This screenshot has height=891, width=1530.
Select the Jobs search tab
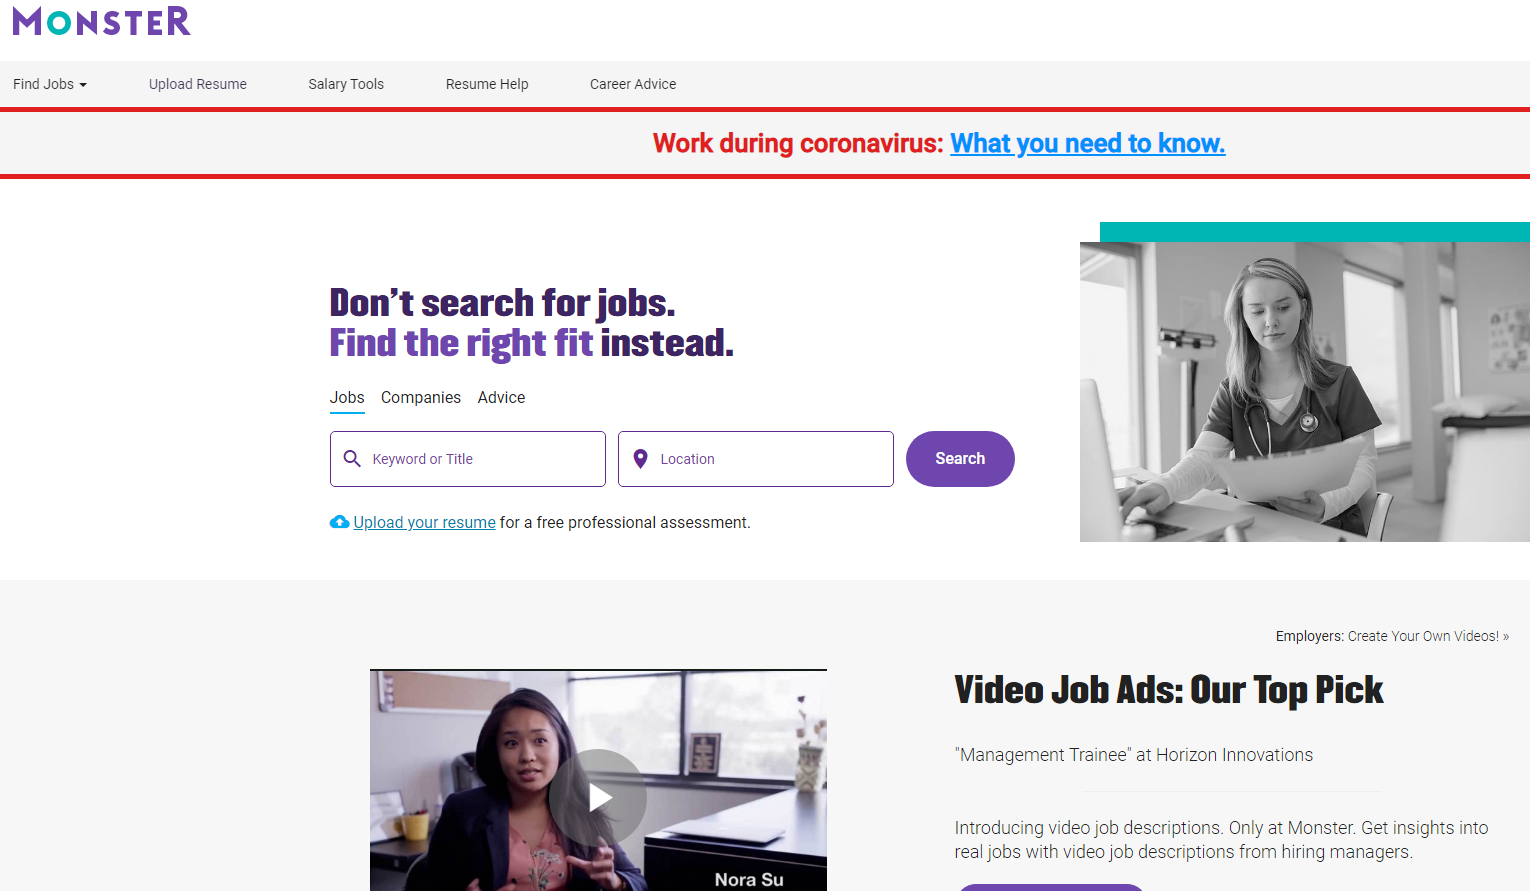[x=347, y=398]
